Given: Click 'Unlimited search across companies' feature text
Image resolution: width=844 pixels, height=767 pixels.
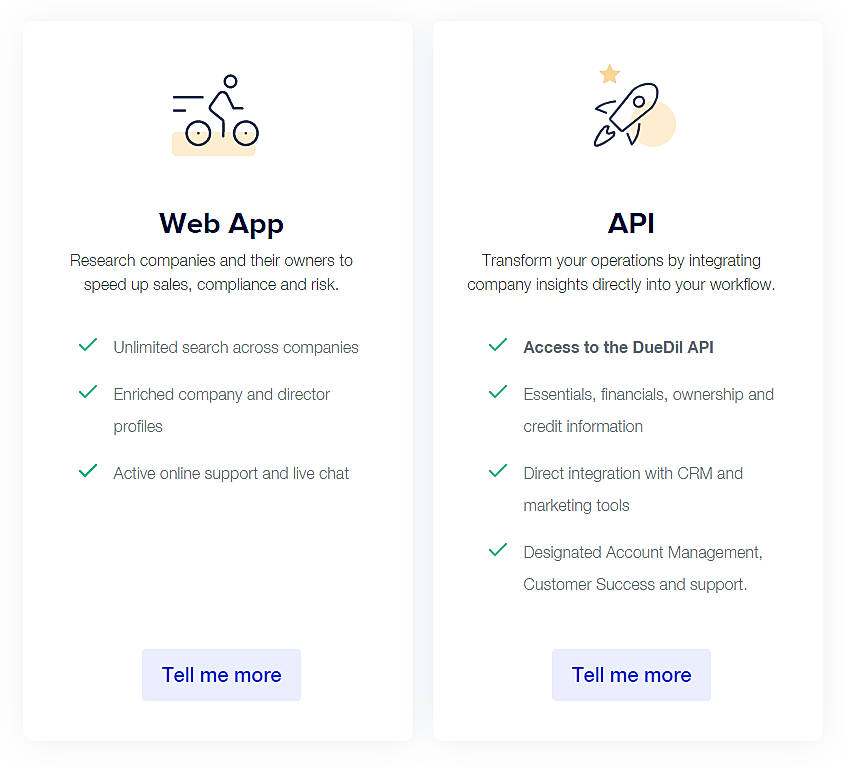Looking at the screenshot, I should 236,347.
